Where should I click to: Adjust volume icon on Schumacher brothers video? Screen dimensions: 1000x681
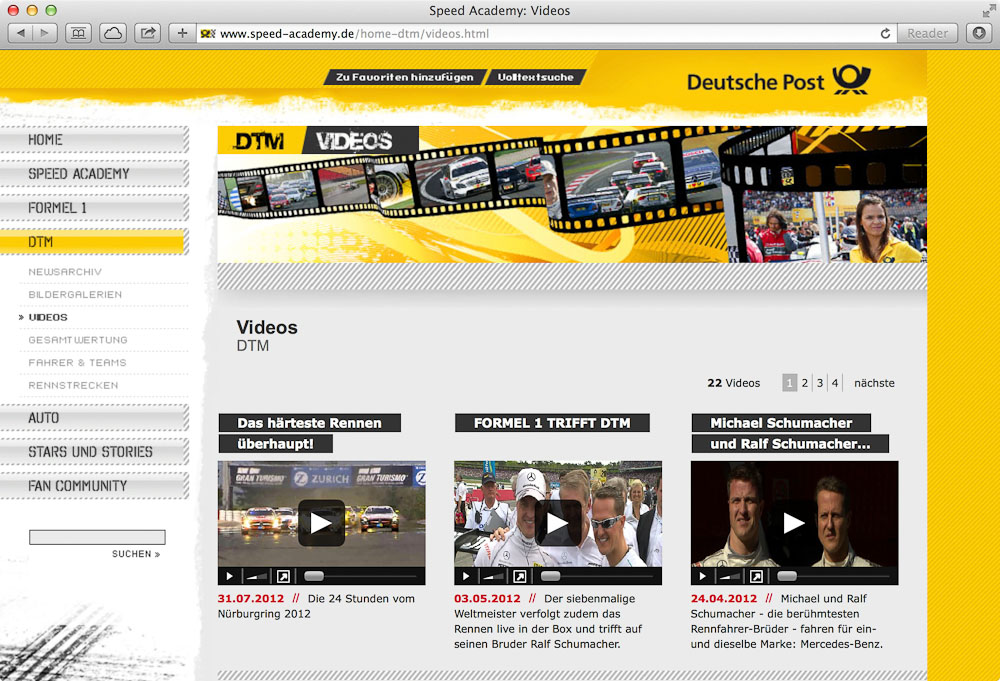tap(730, 576)
